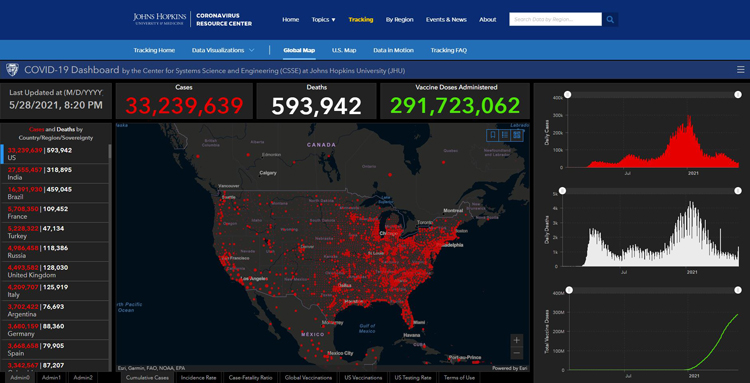
Task: Select Russia in the country list
Action: pos(55,252)
